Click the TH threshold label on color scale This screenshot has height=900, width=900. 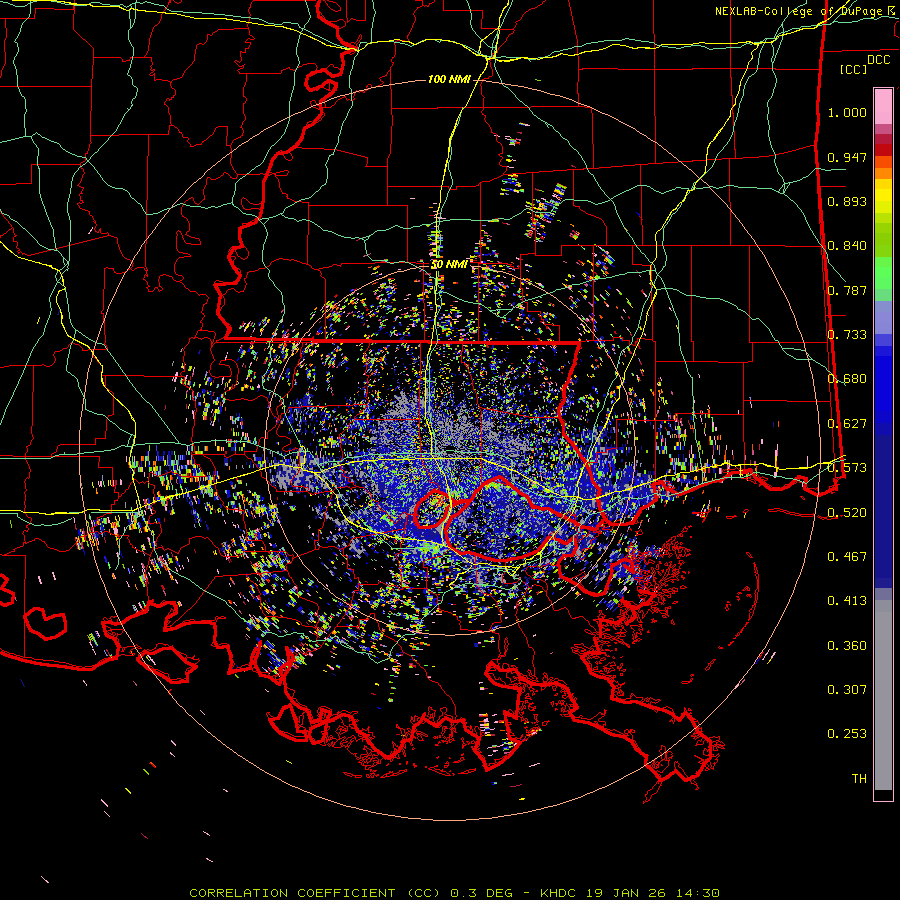859,779
